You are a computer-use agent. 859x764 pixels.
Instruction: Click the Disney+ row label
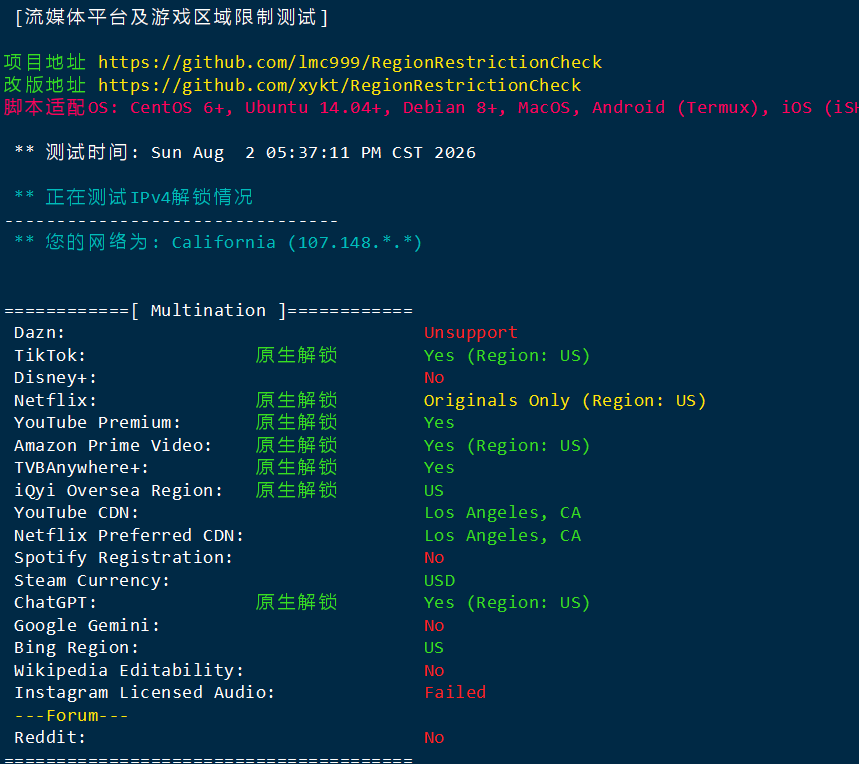[x=55, y=378]
